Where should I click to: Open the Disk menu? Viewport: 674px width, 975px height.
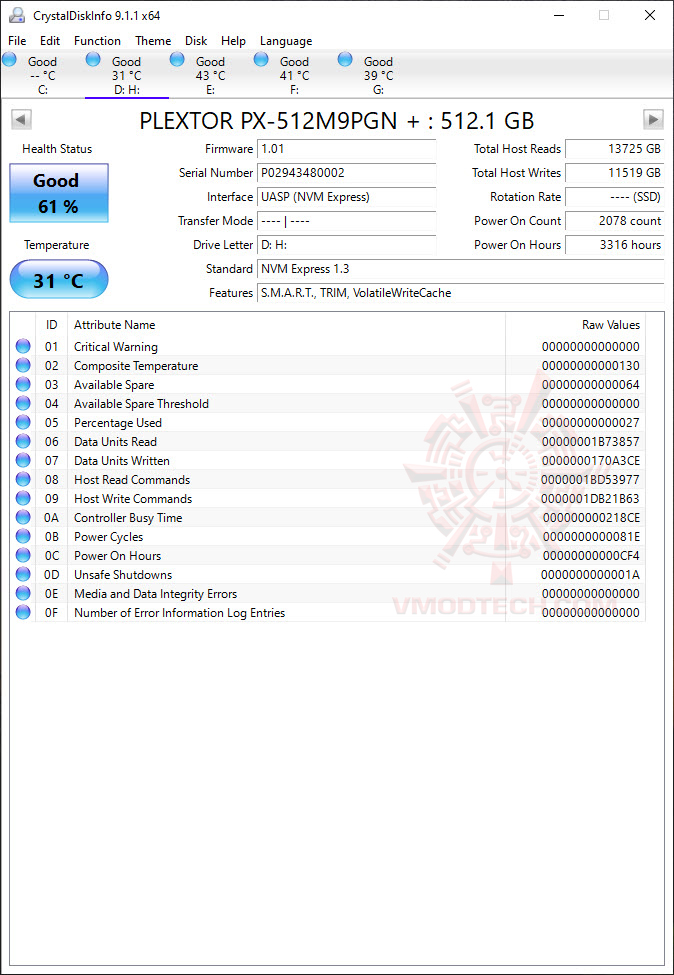coord(196,41)
